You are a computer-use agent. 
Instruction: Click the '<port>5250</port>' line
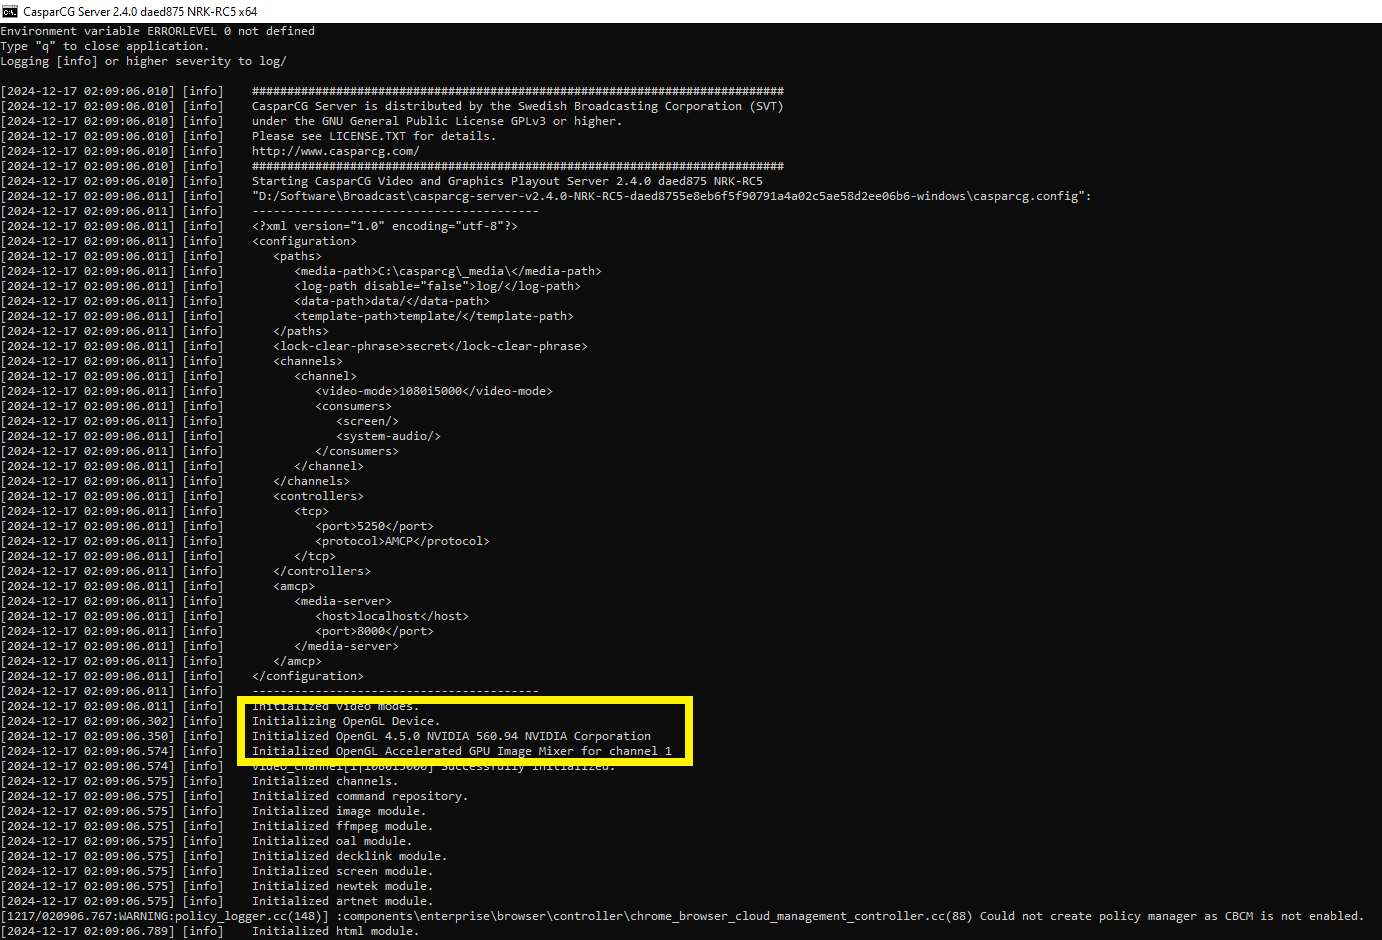pos(374,526)
